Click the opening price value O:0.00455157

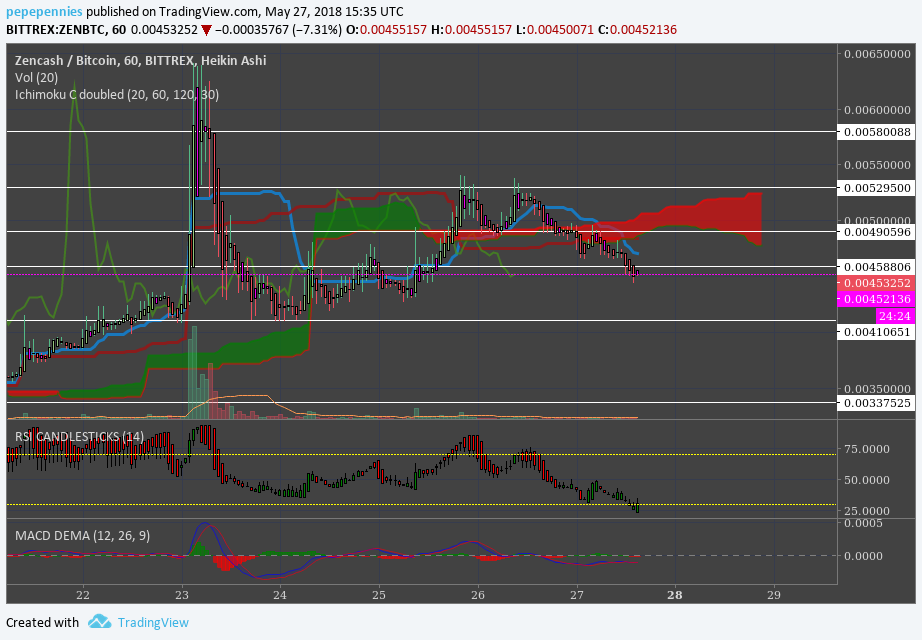coord(386,29)
